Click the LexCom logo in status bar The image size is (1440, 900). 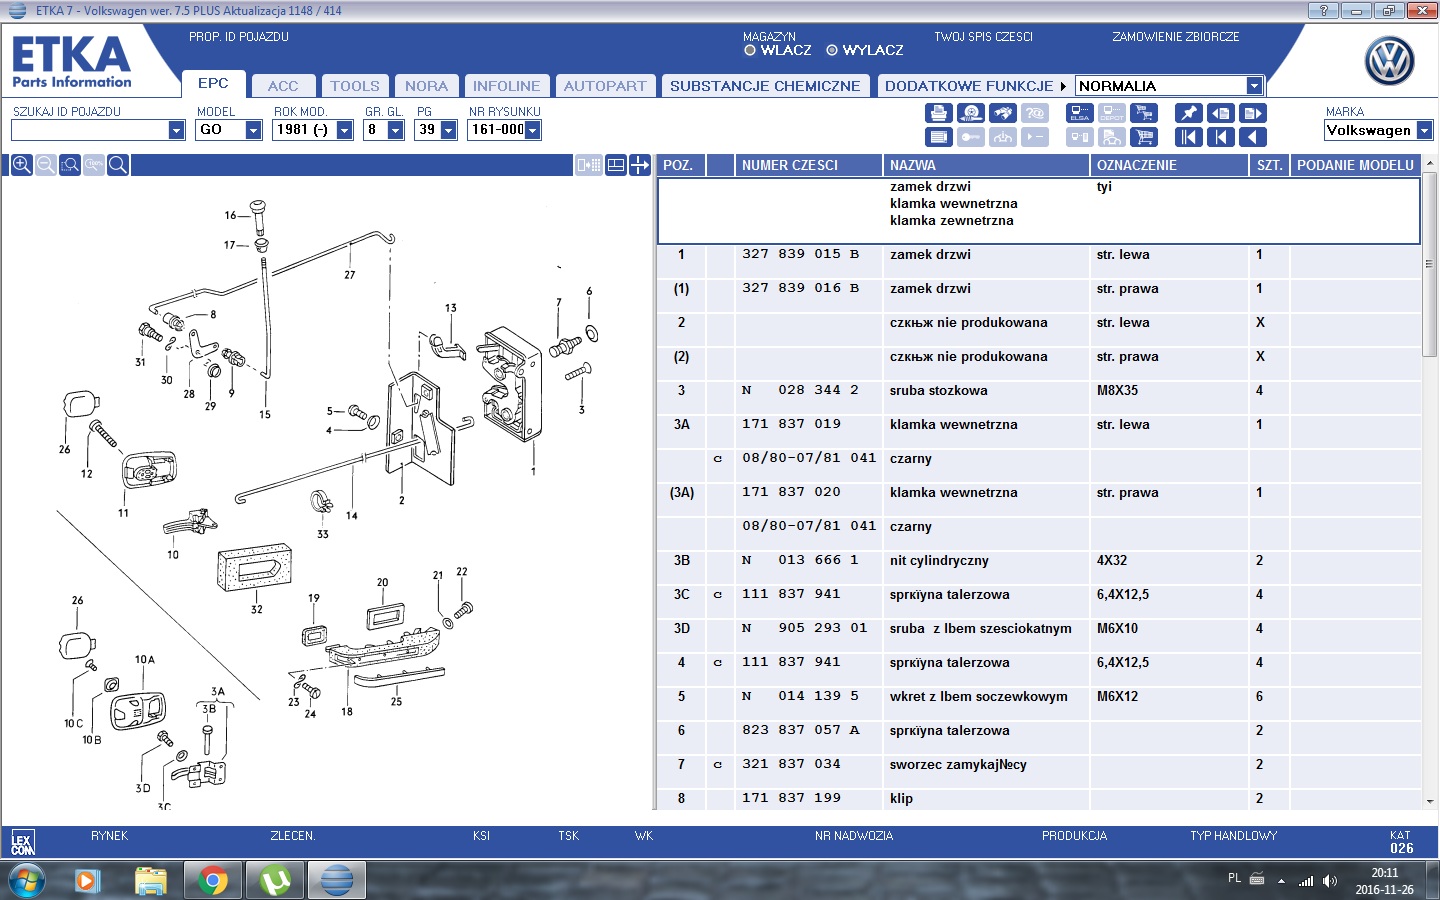[22, 843]
